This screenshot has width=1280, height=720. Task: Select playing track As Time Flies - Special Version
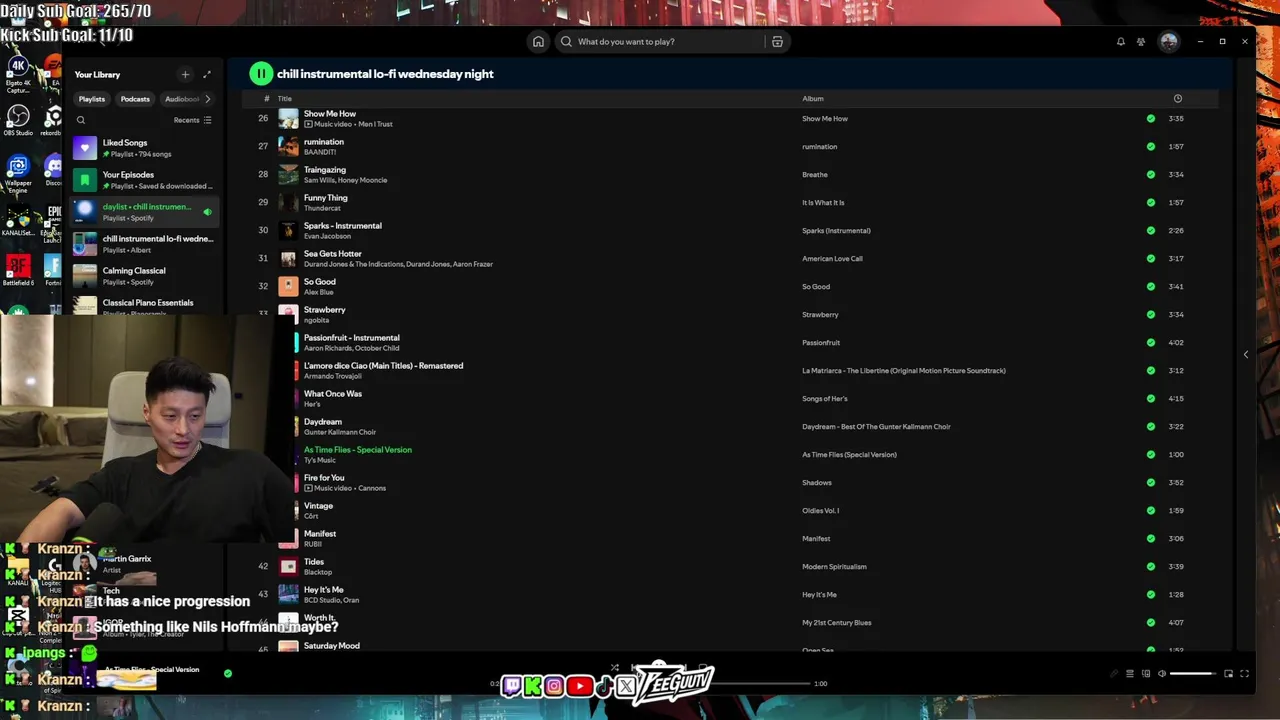point(358,450)
